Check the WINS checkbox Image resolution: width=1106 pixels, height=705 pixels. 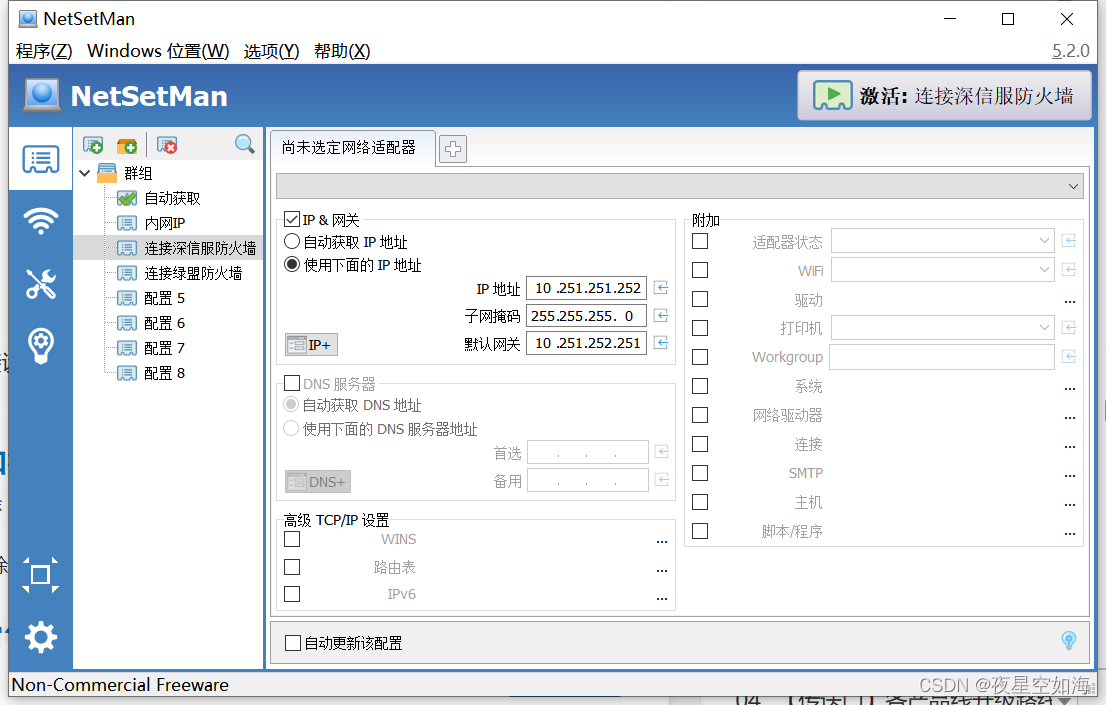[292, 539]
